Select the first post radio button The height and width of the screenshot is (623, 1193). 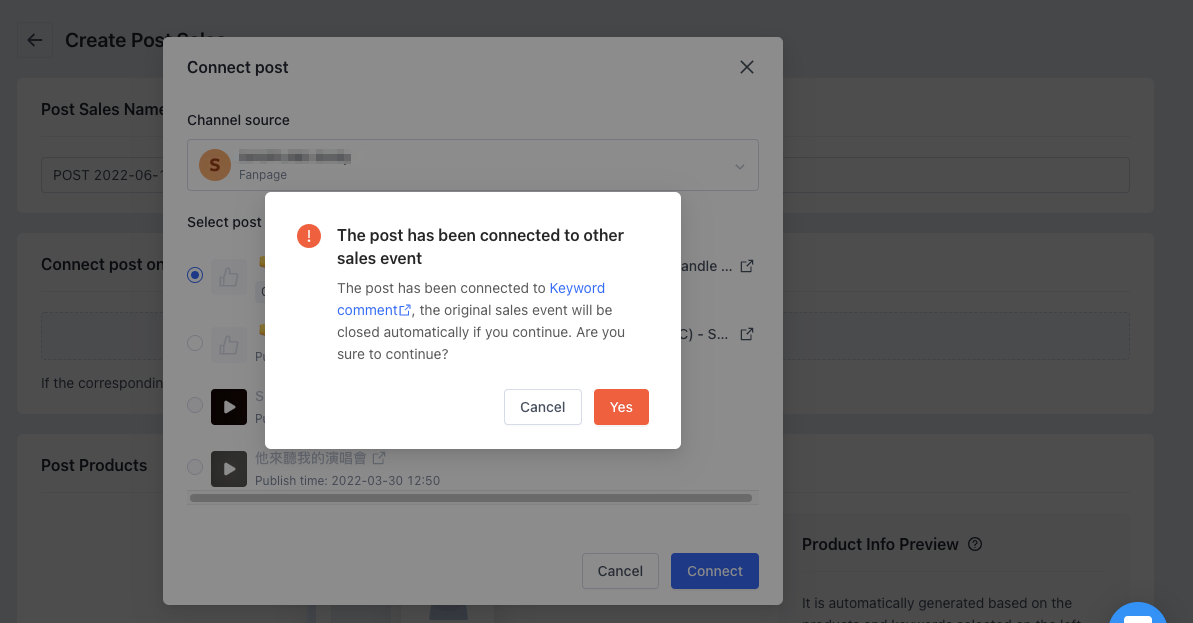[x=195, y=275]
